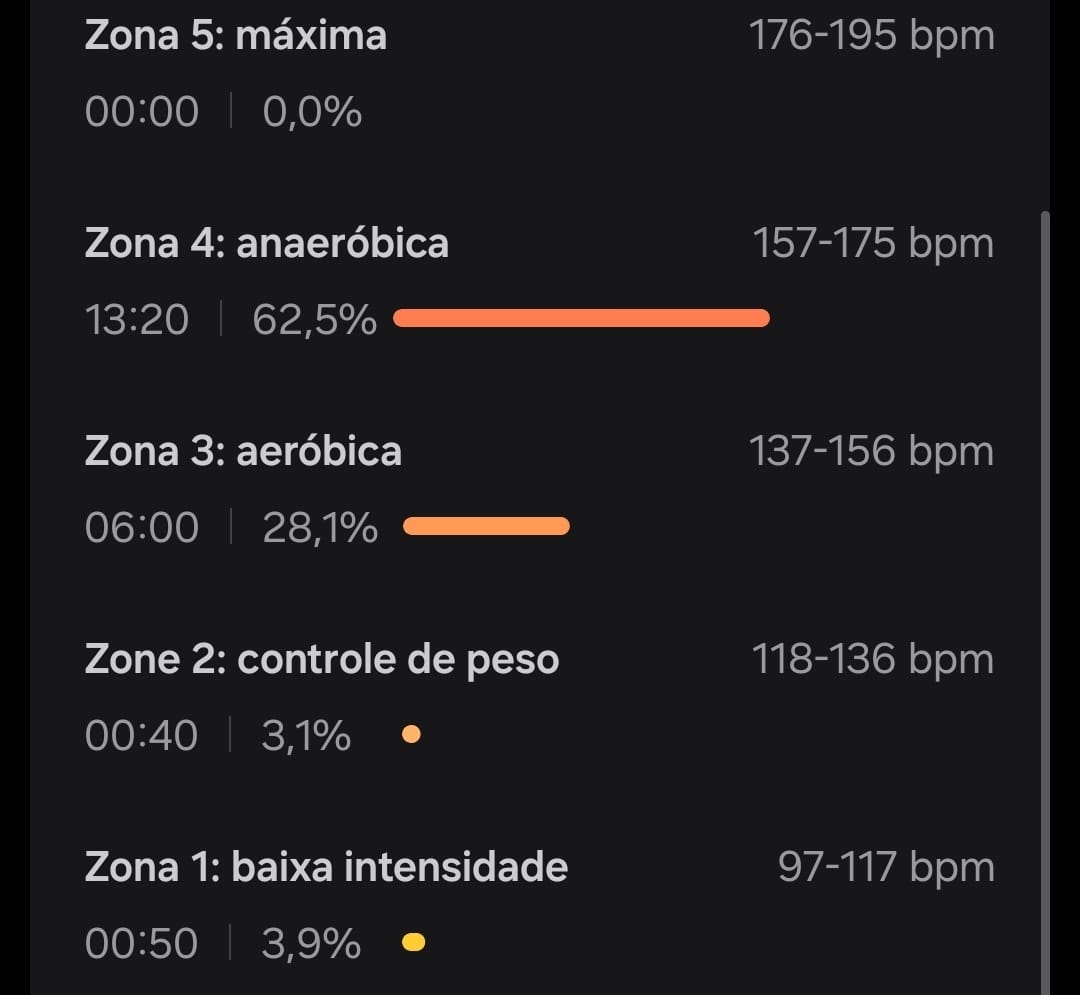This screenshot has width=1080, height=995.
Task: Tap the 157-175 bpm range label
Action: (873, 243)
